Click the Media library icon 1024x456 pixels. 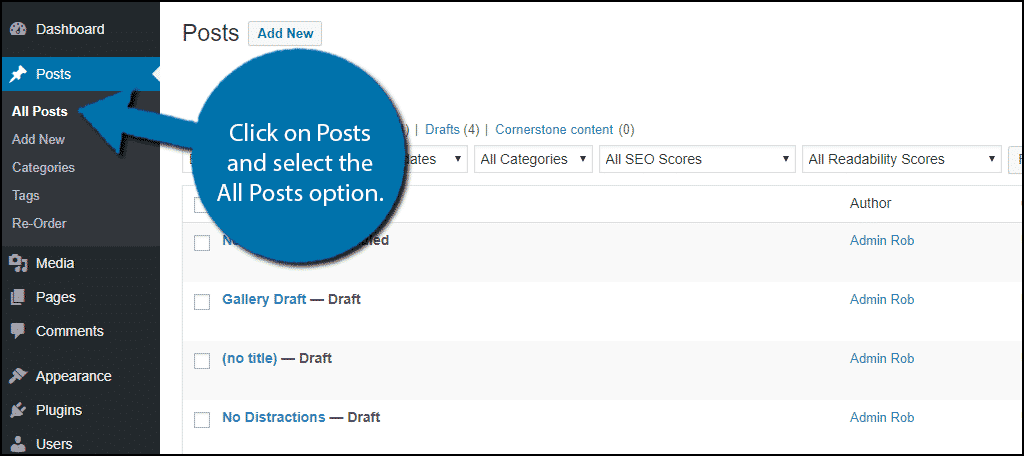[x=18, y=263]
